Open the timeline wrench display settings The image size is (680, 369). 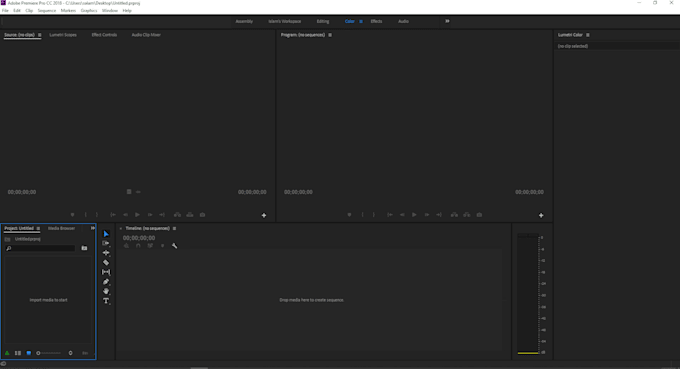click(174, 246)
